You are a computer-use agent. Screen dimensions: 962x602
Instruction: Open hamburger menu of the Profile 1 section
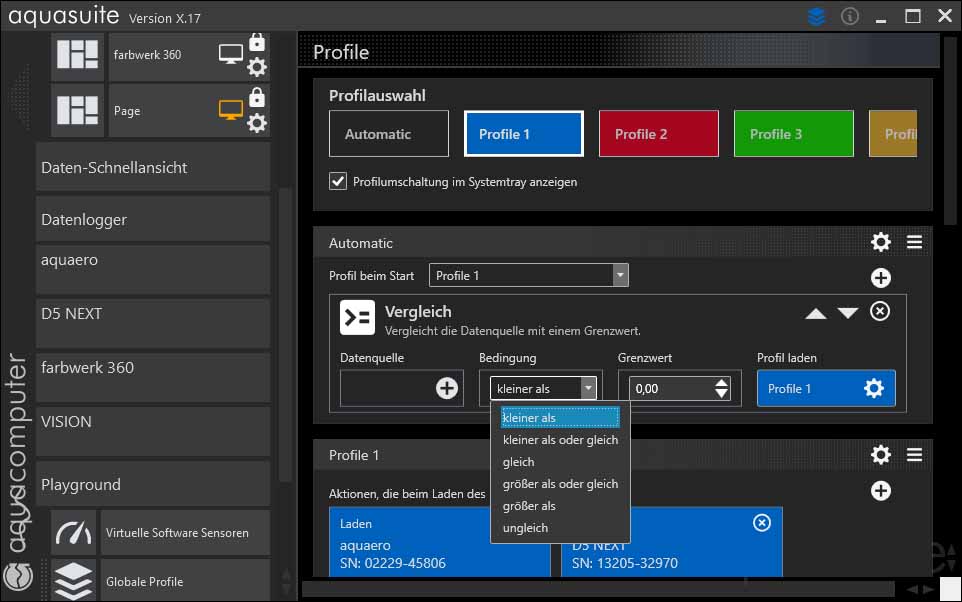[x=915, y=455]
